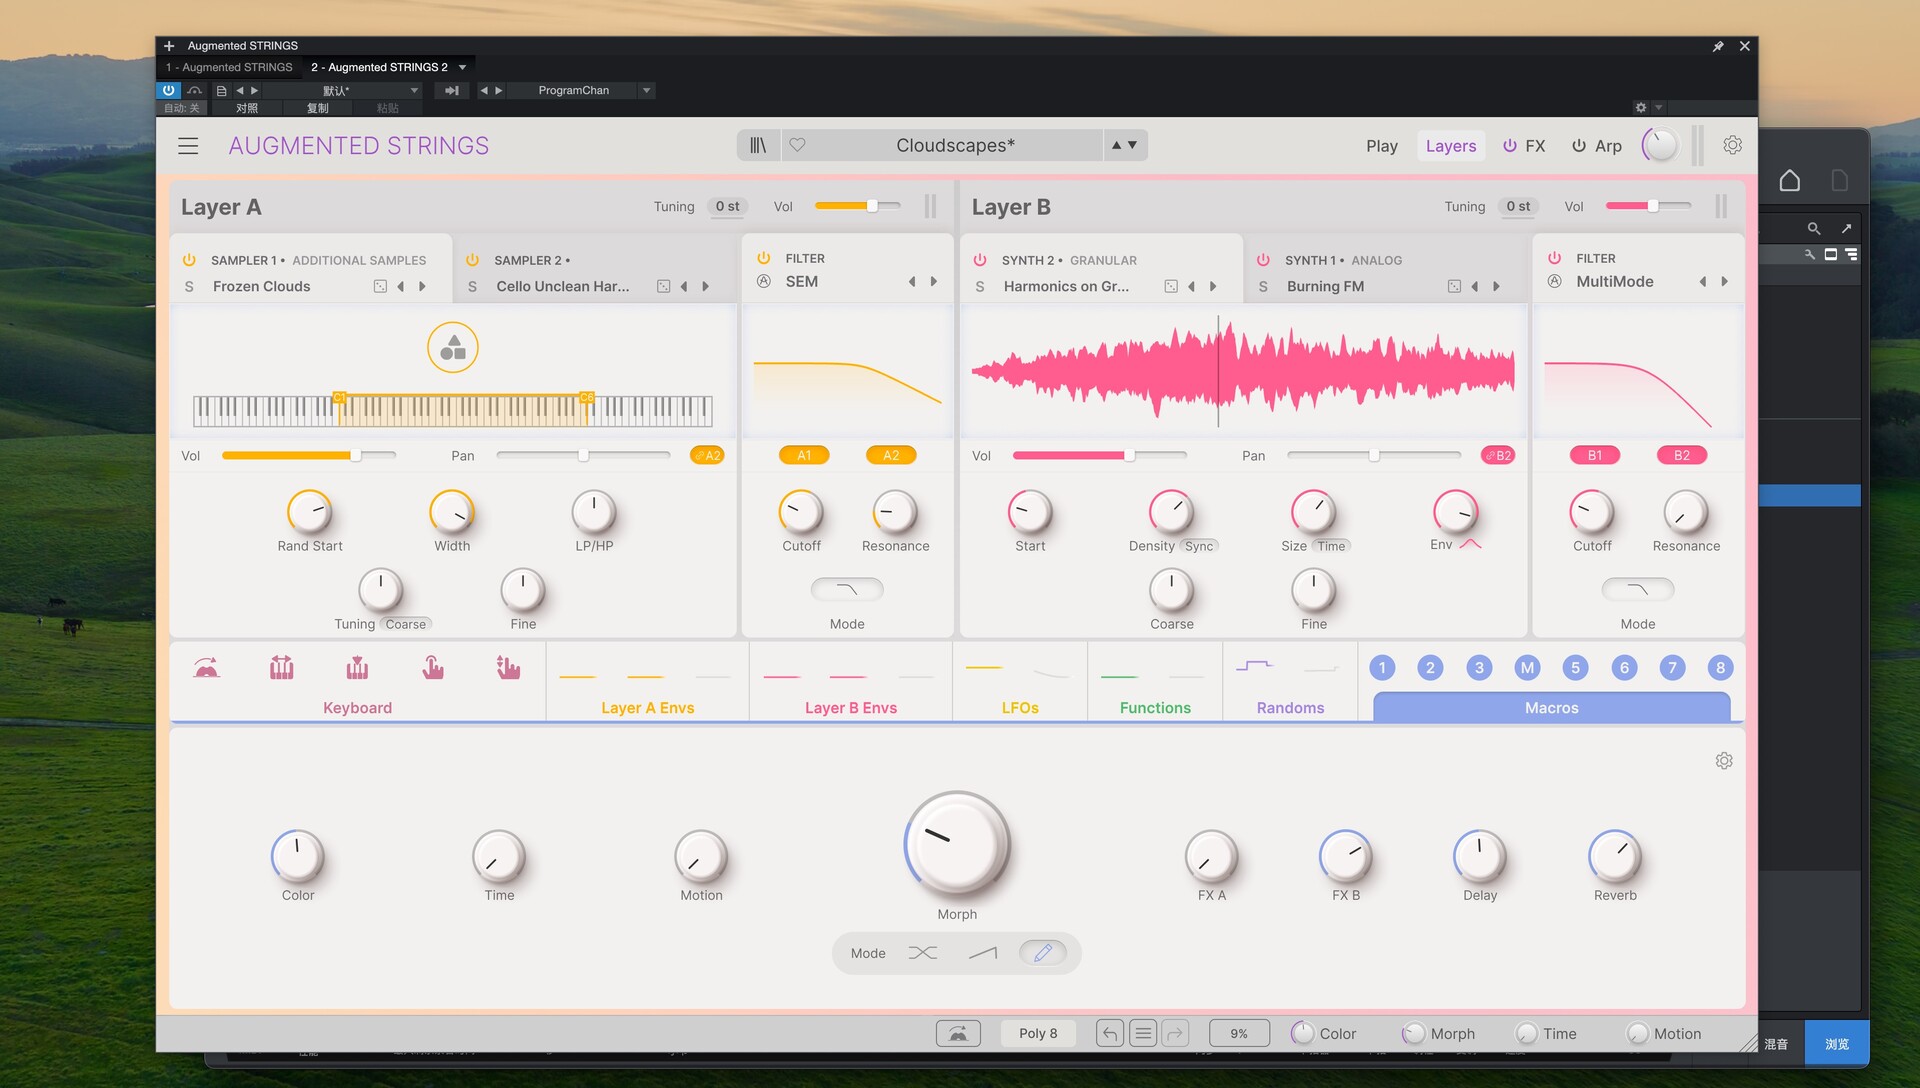
Task: Click the undo arrow in bottom bar
Action: [x=1110, y=1033]
